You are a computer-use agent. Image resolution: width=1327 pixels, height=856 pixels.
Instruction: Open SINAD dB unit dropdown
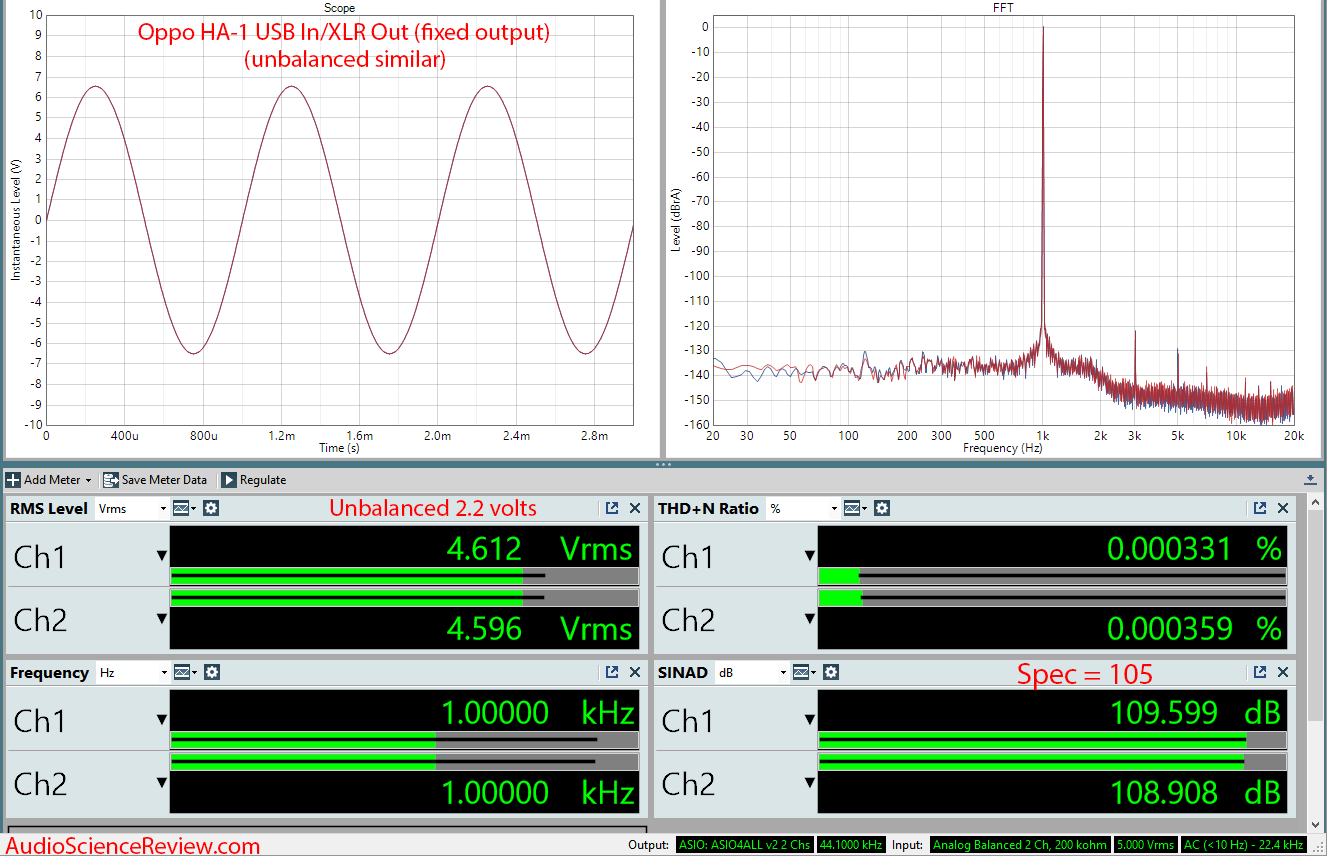click(x=752, y=672)
